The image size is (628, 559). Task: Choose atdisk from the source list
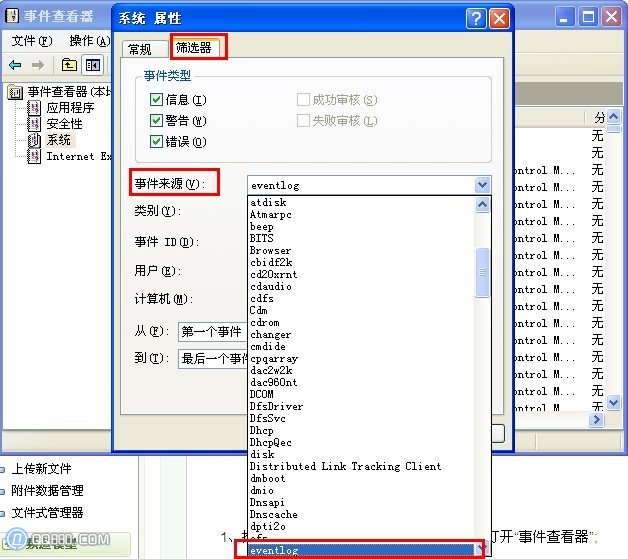361,203
